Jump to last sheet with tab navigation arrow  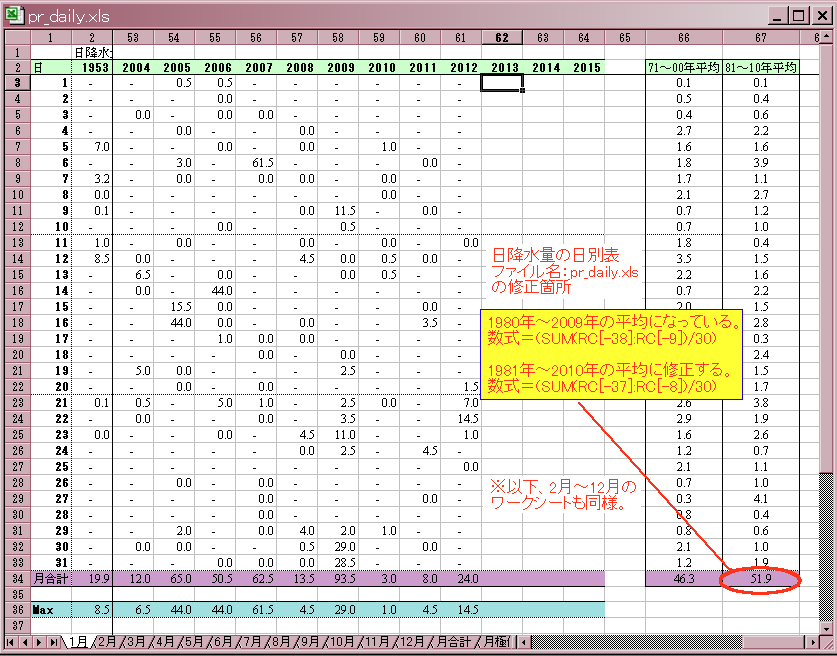53,642
